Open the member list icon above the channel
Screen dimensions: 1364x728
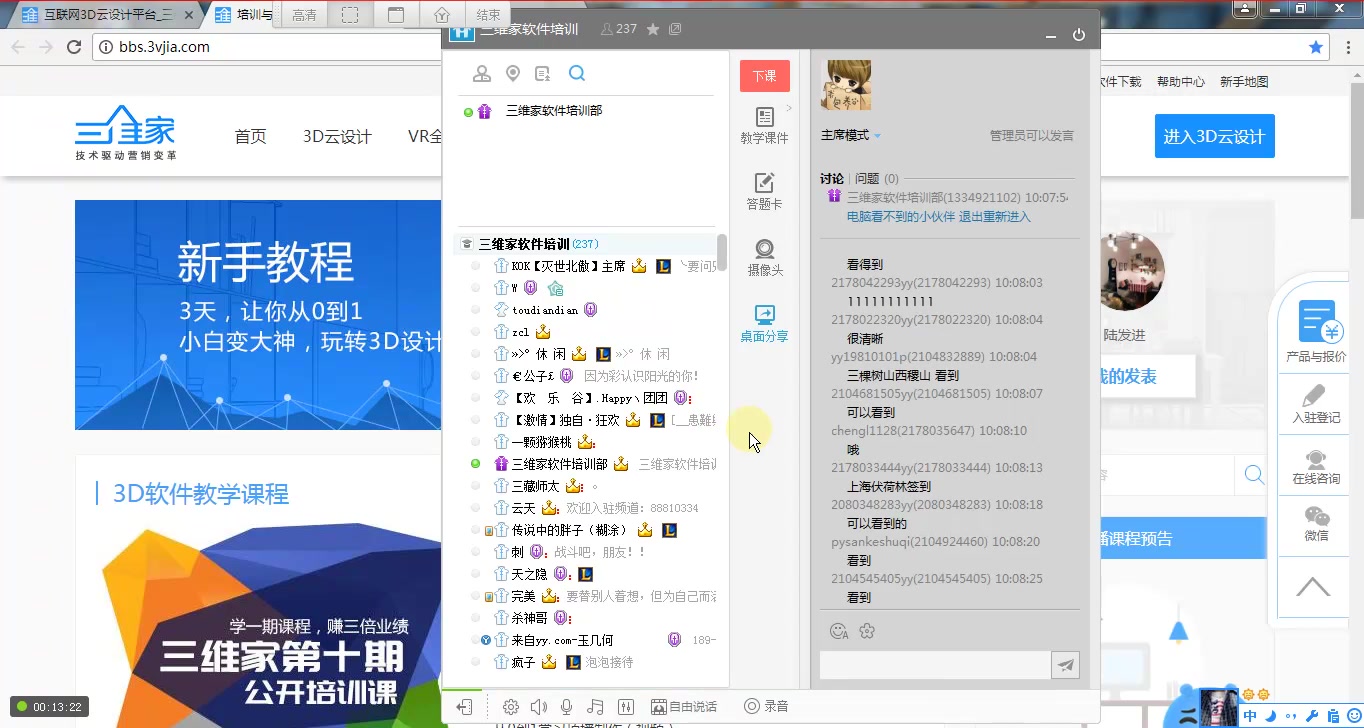click(x=482, y=73)
